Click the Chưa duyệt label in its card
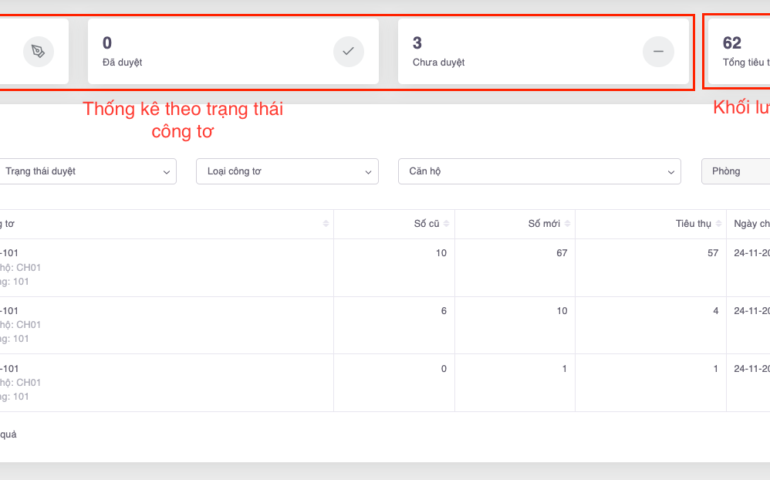Screen dimensions: 770x480 [x=438, y=62]
